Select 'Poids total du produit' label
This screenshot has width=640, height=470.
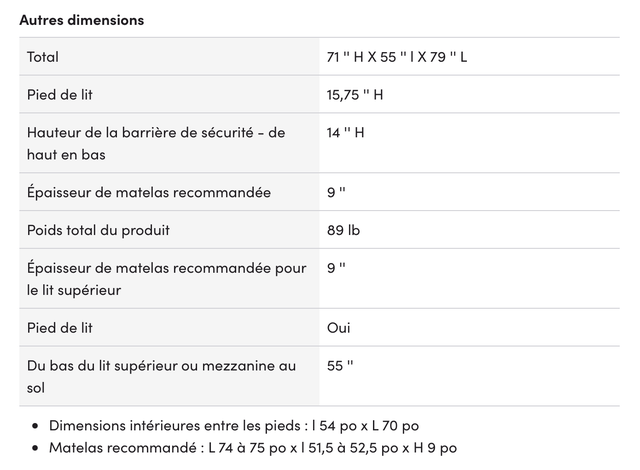pos(98,230)
